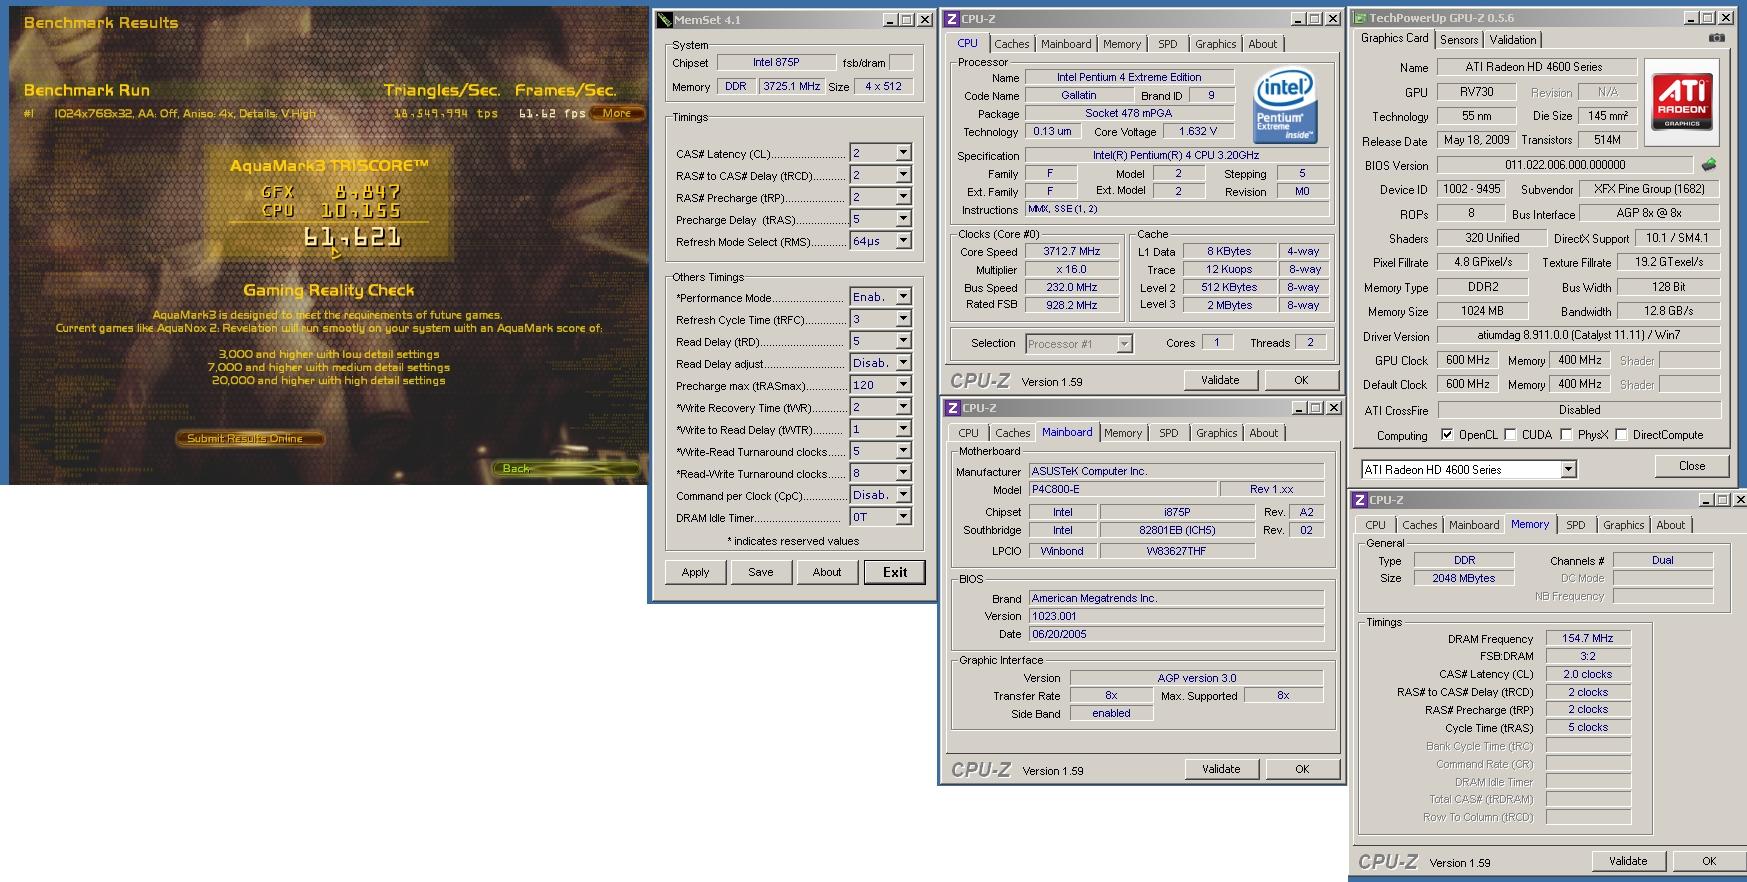
Task: Select Memory tab in CPU-Z CPU window
Action: tap(1122, 44)
